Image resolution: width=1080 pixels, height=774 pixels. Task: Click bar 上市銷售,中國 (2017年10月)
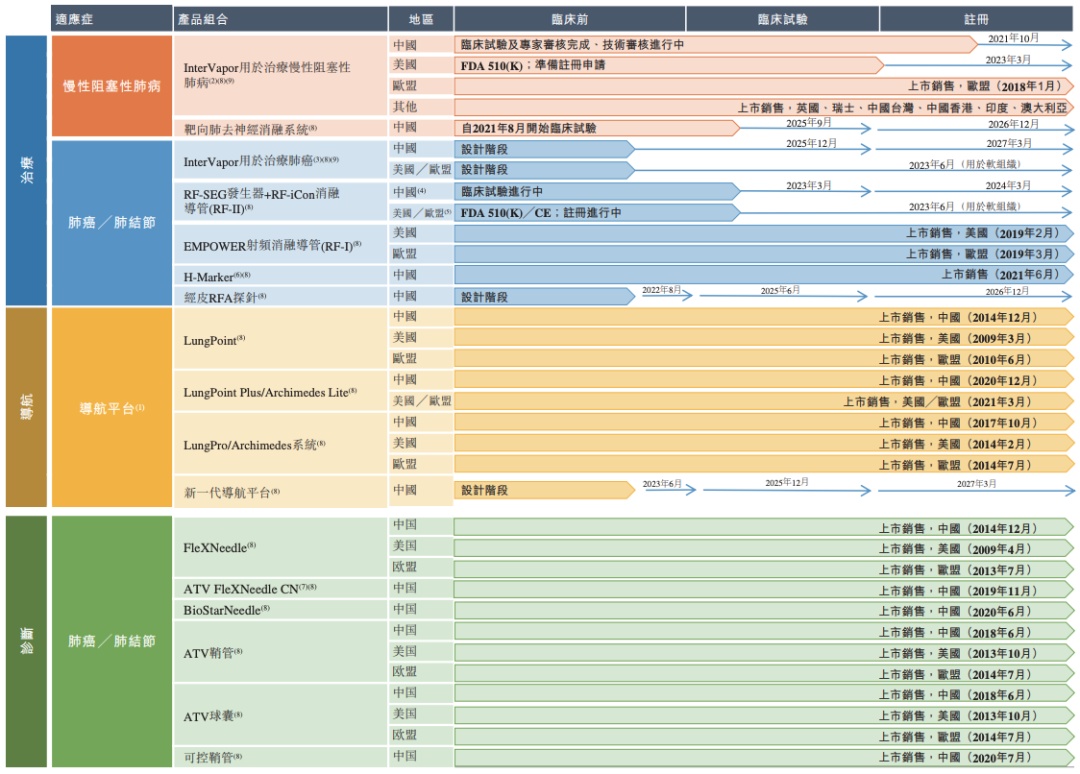point(764,423)
